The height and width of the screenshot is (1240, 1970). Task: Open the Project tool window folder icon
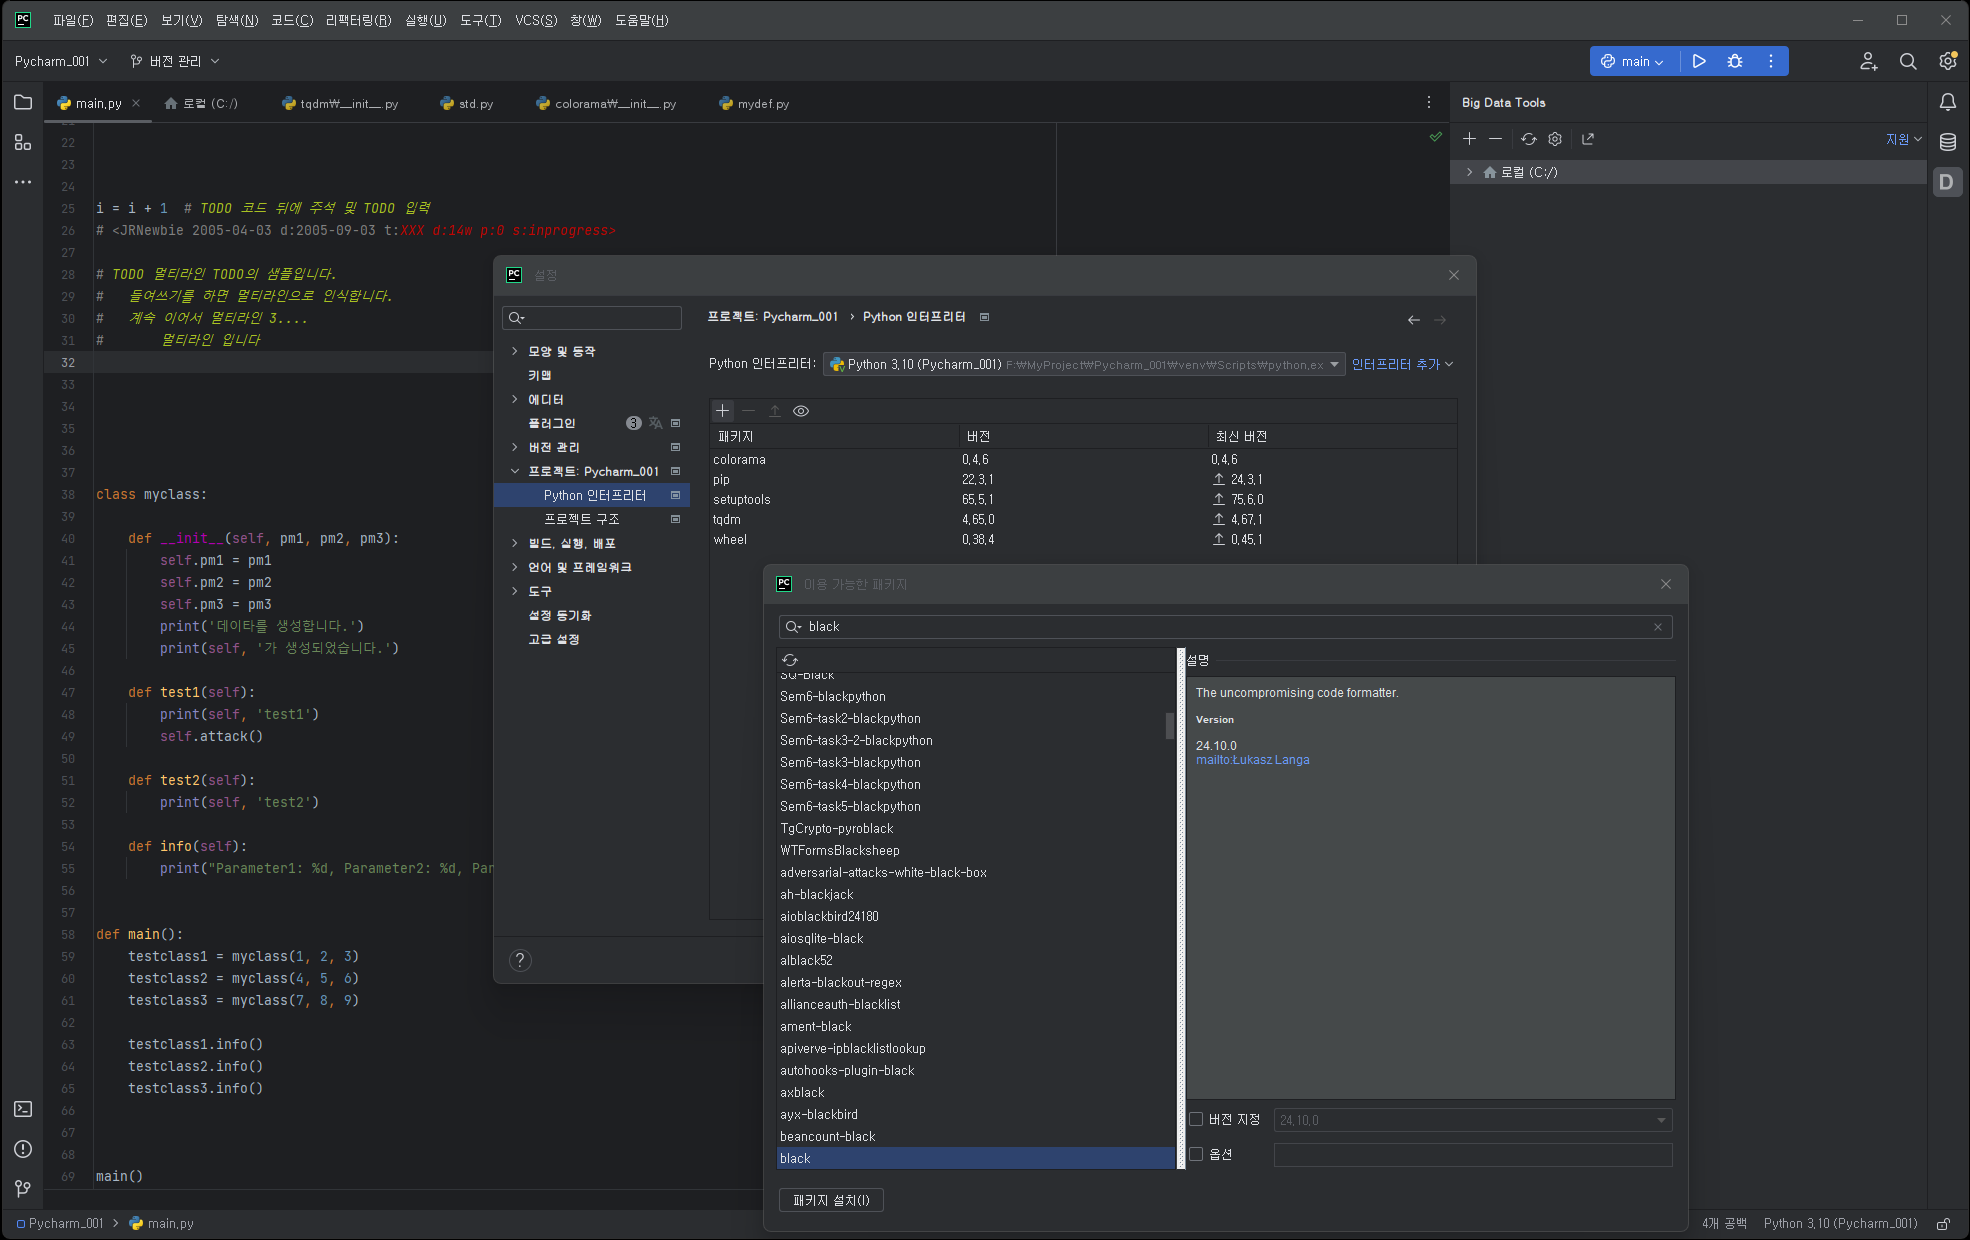(x=23, y=102)
